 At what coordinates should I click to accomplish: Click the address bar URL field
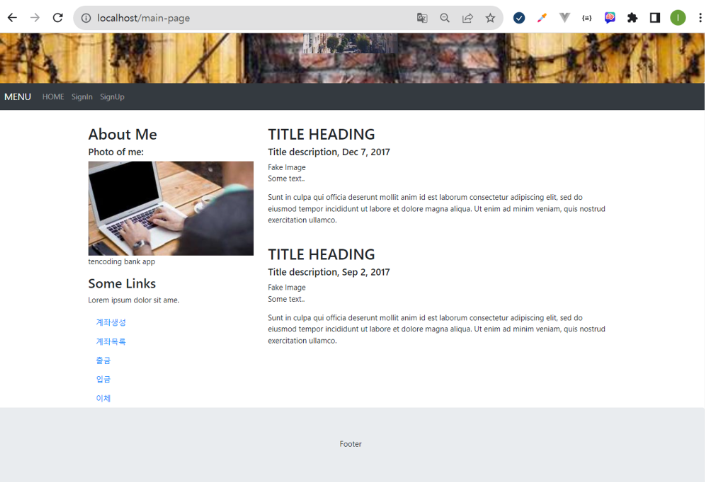(x=252, y=18)
